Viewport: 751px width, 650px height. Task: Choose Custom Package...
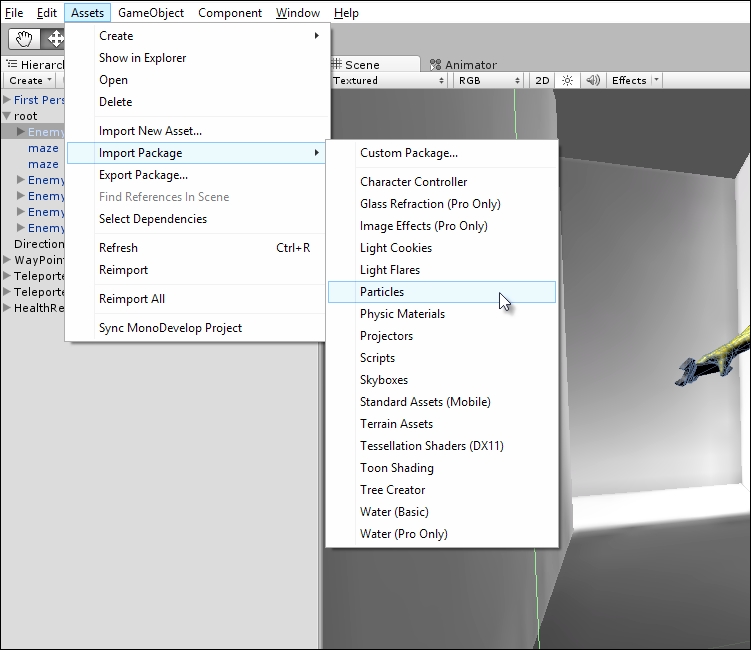pos(442,153)
